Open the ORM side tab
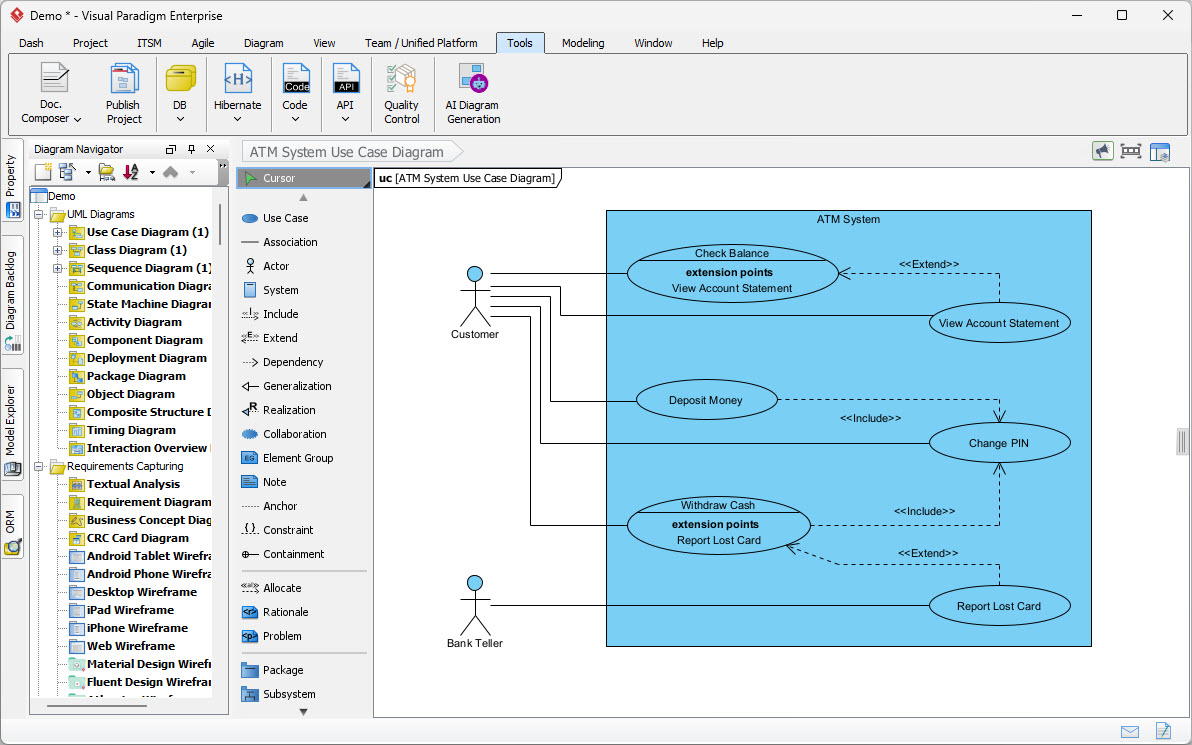The height and width of the screenshot is (745, 1192). [12, 528]
